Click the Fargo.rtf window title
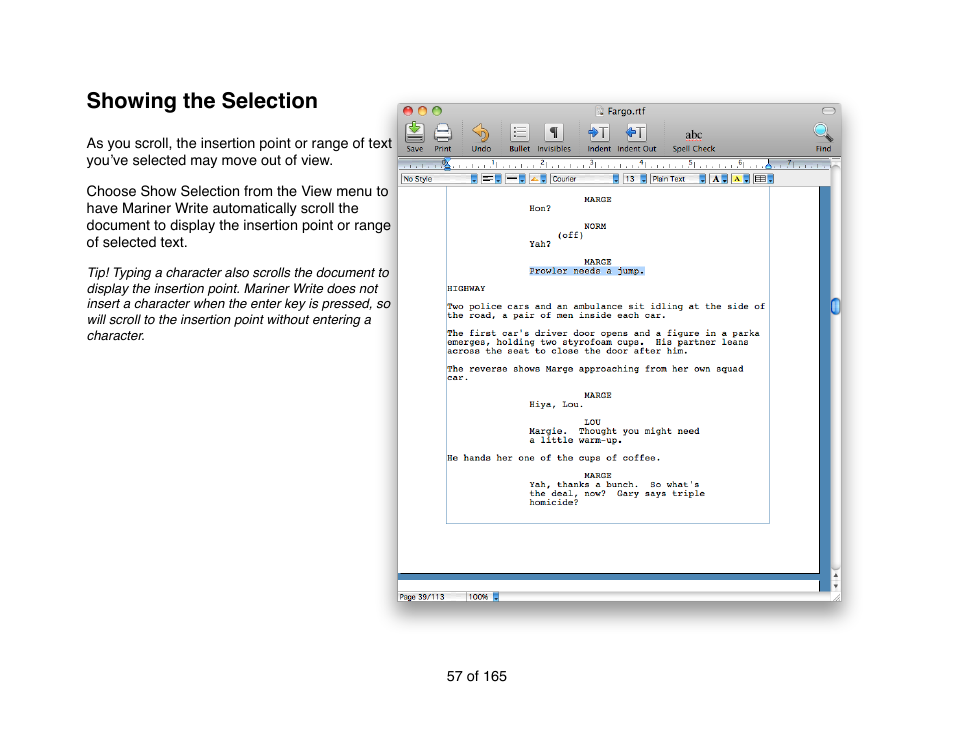The height and width of the screenshot is (738, 954). coord(626,111)
